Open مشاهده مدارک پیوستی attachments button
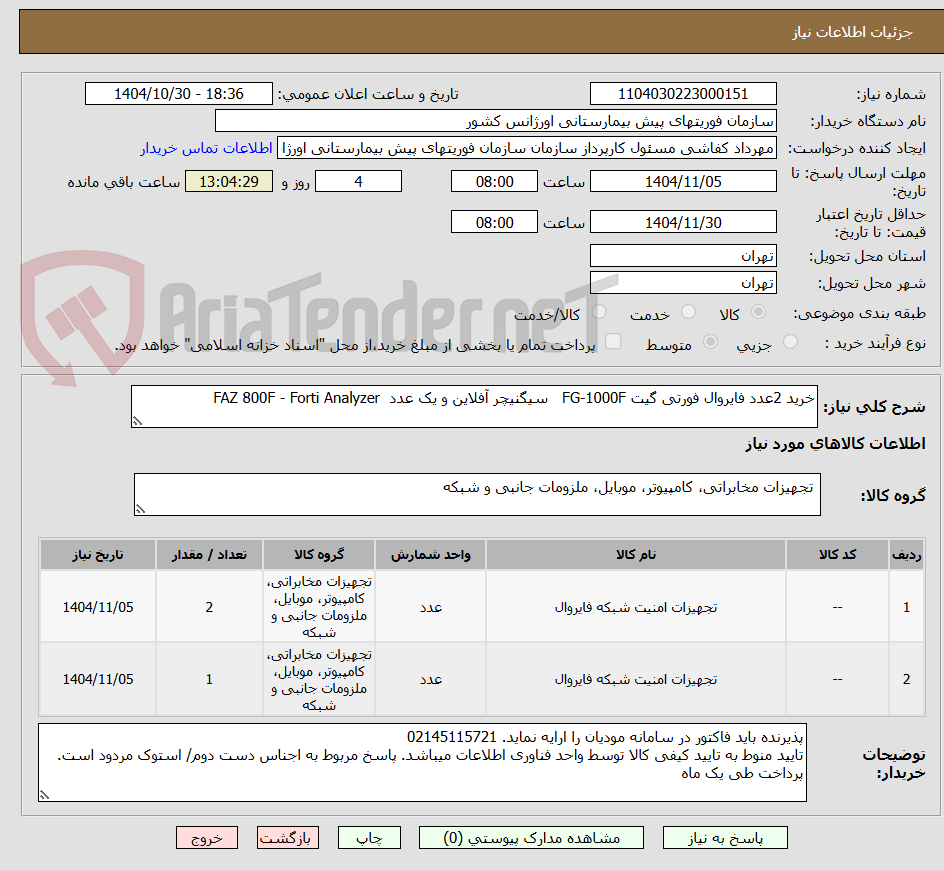This screenshot has height=870, width=944. 532,838
